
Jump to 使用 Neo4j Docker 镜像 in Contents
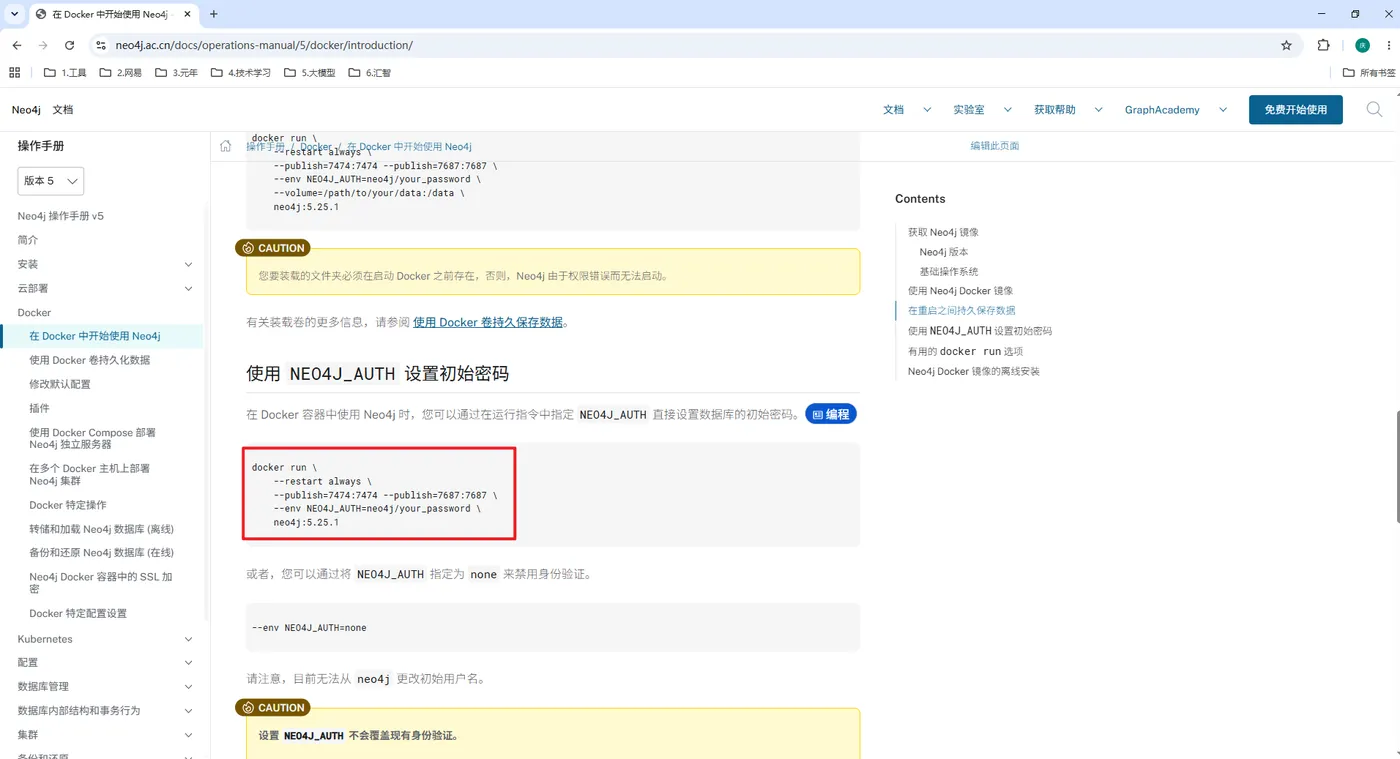pos(960,291)
